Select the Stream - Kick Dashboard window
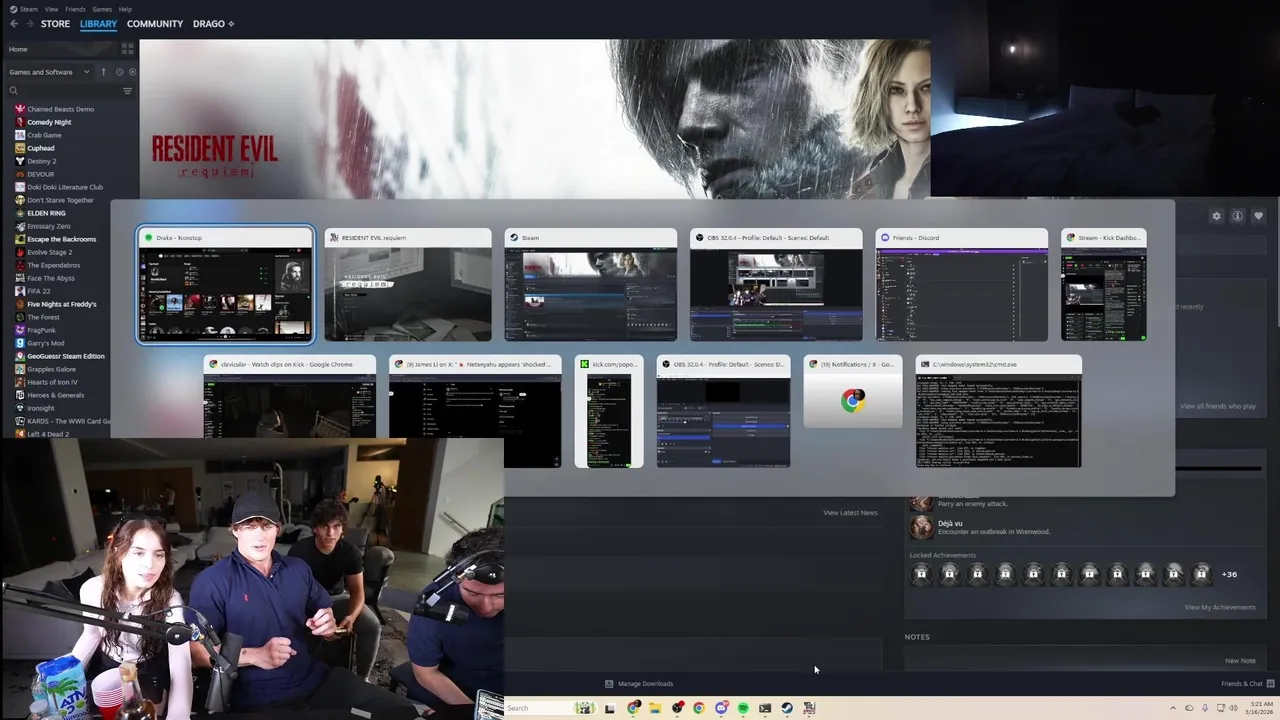Screen dimensions: 1280x720 1104,285
